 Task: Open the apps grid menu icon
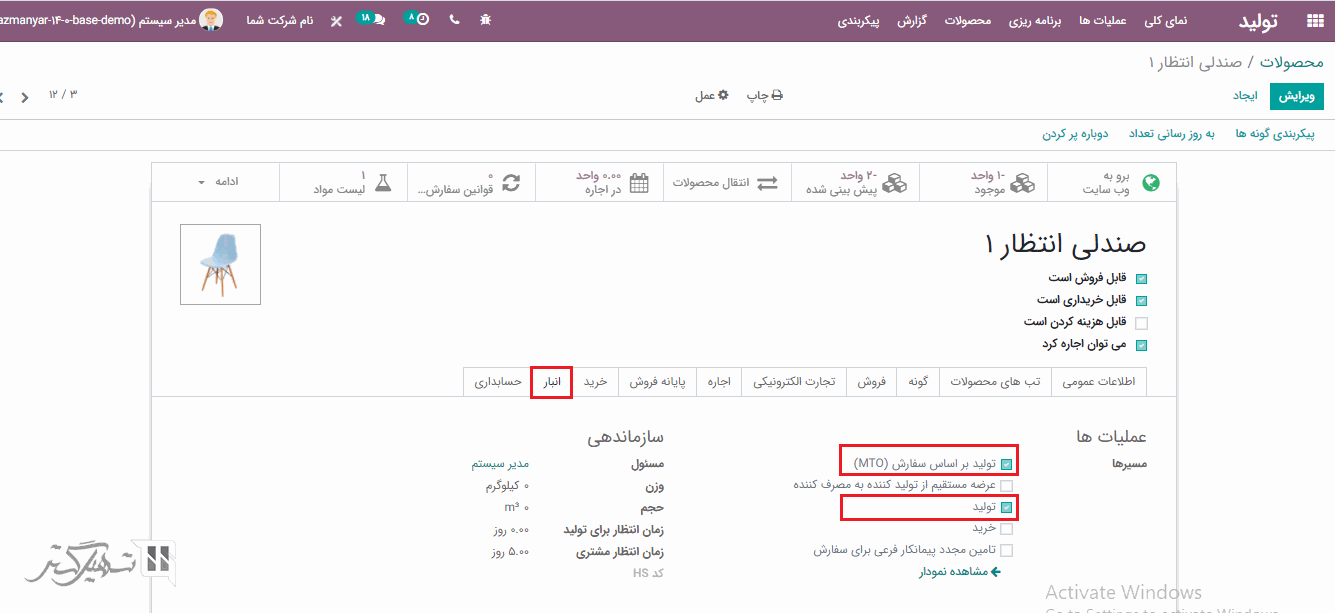tap(1314, 20)
